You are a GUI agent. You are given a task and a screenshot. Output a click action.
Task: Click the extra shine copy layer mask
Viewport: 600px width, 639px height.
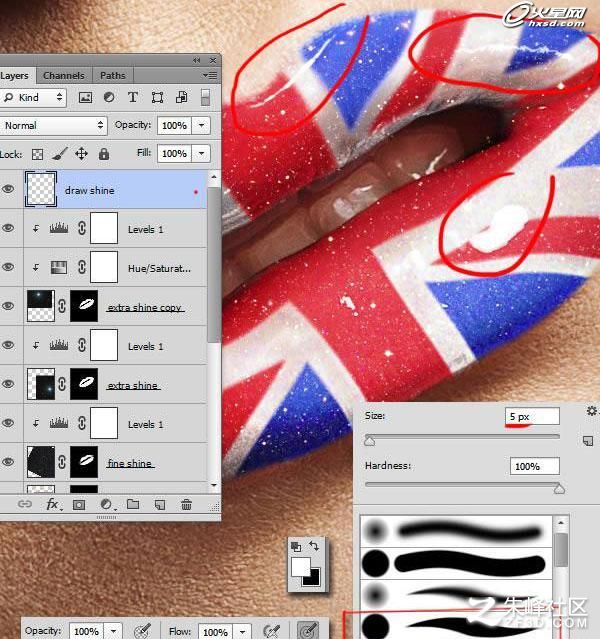coord(84,306)
